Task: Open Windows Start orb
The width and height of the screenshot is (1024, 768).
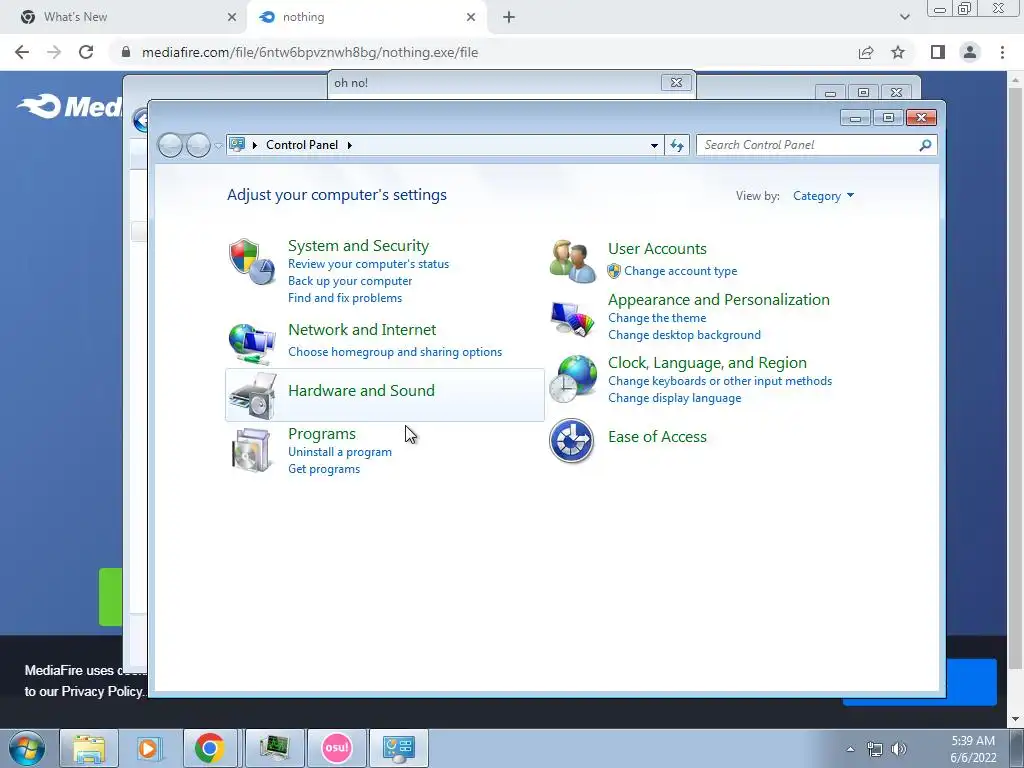Action: click(27, 748)
